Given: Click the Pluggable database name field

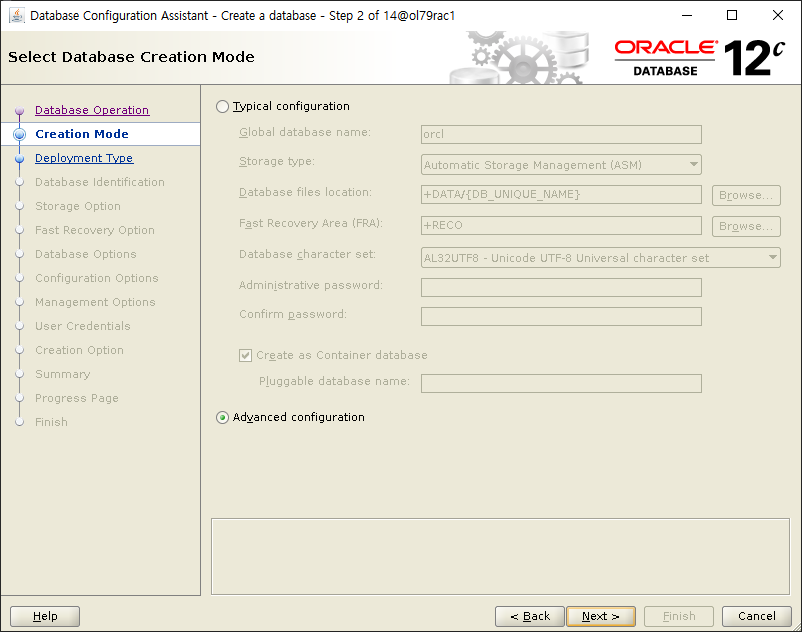Looking at the screenshot, I should coord(561,383).
